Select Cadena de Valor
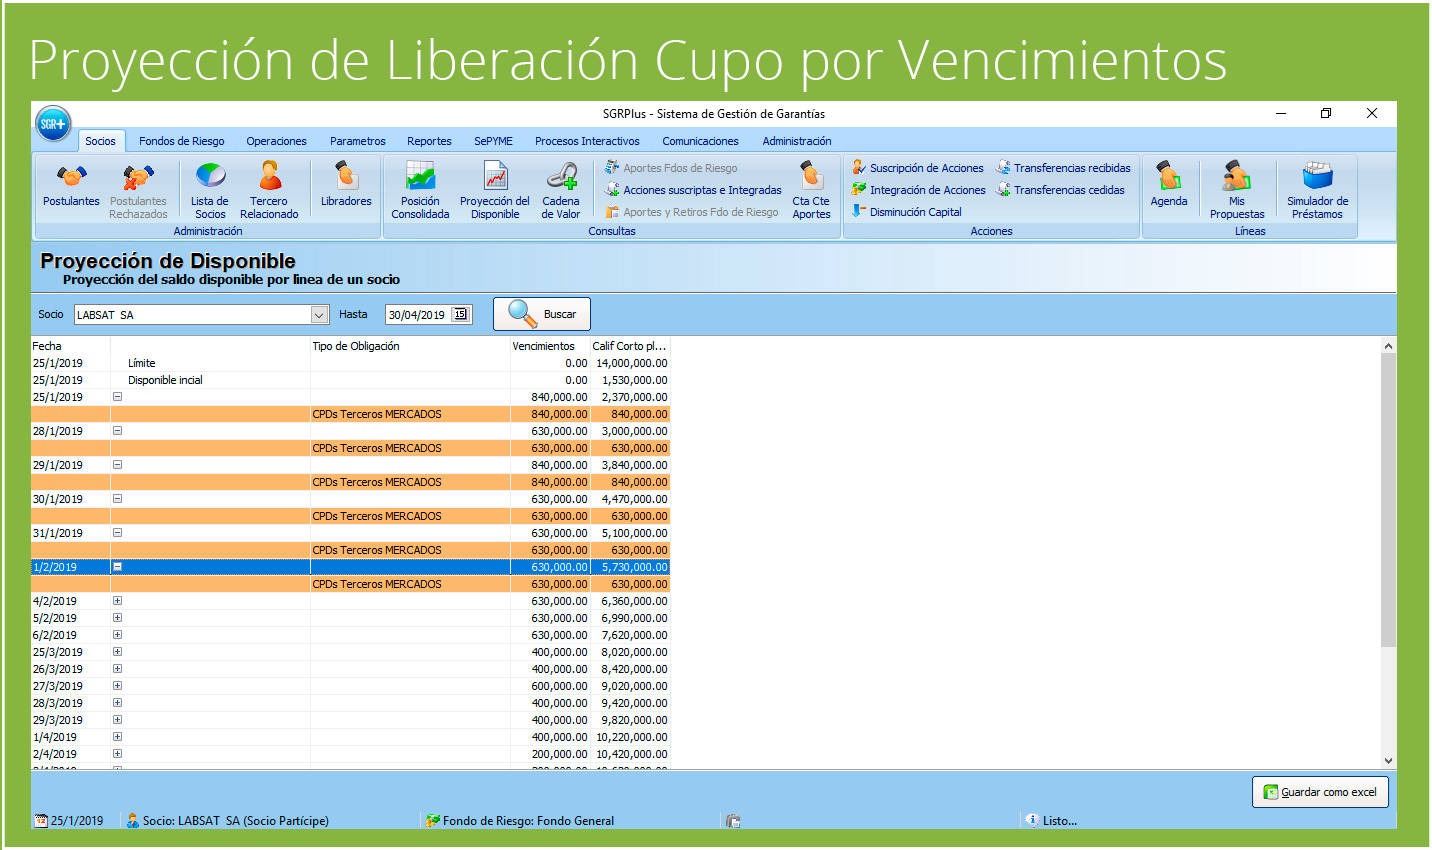Image resolution: width=1432 pixels, height=850 pixels. [x=560, y=190]
